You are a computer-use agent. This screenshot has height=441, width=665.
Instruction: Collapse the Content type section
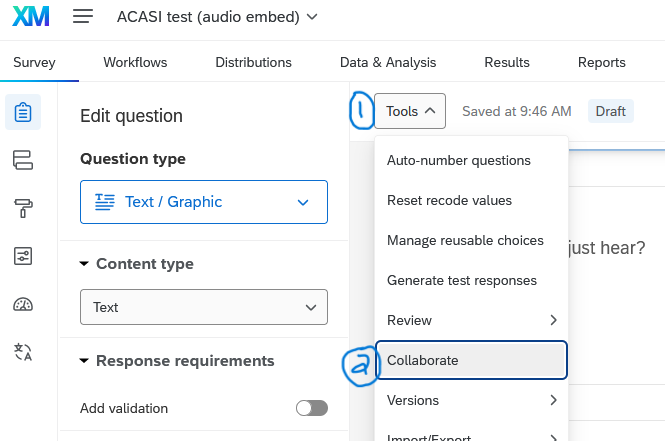tap(84, 264)
